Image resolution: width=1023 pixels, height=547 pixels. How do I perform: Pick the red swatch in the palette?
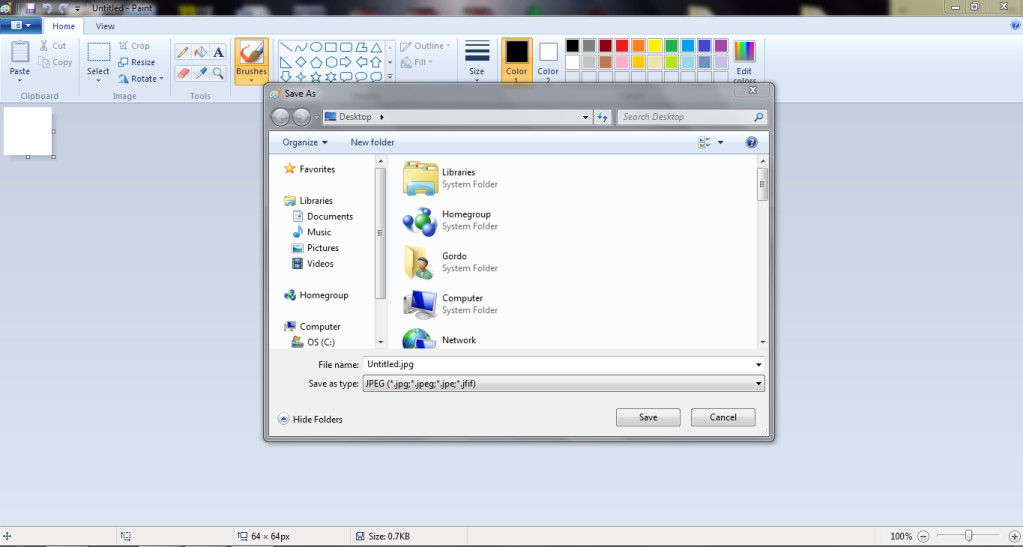pos(622,46)
